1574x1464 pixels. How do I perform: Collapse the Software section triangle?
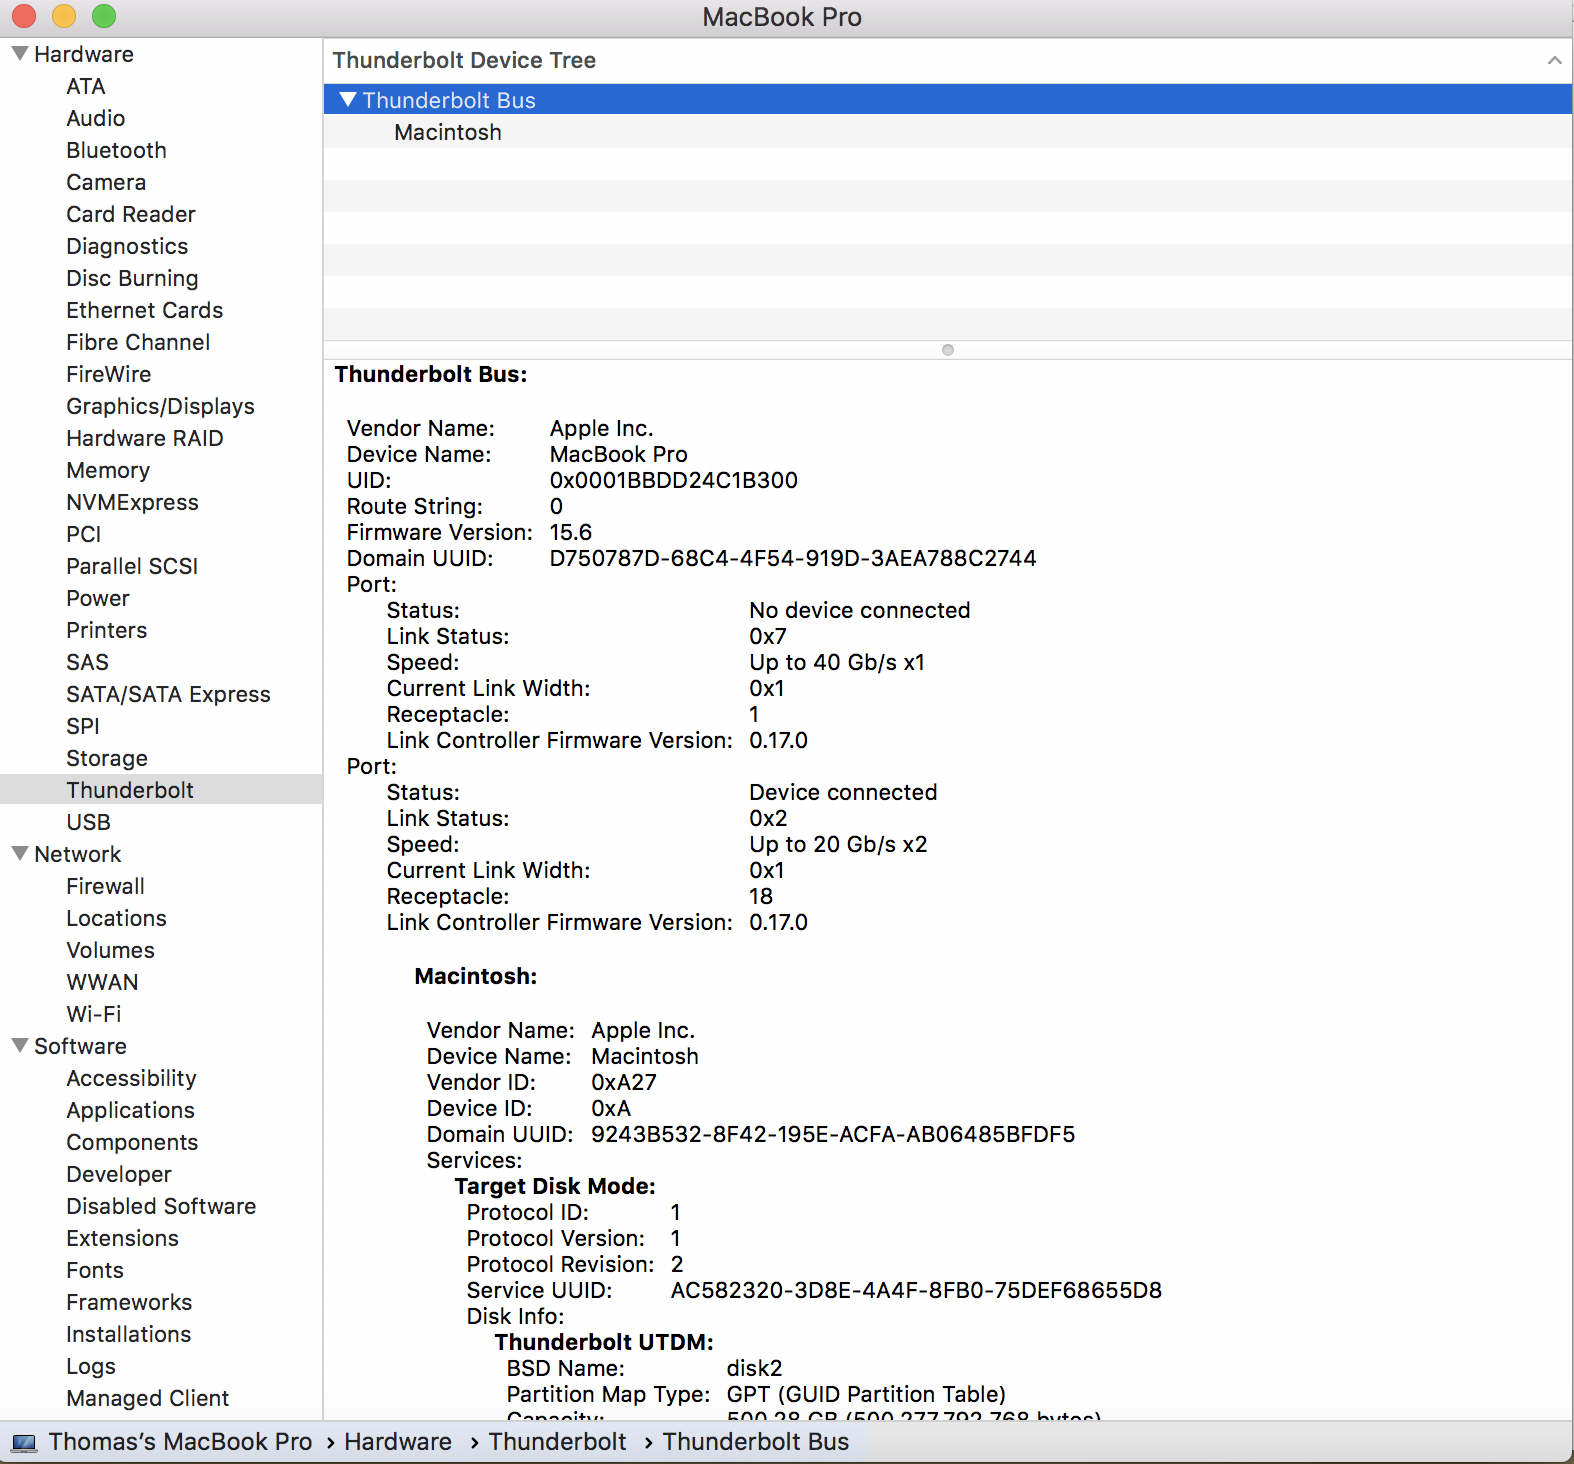19,1046
